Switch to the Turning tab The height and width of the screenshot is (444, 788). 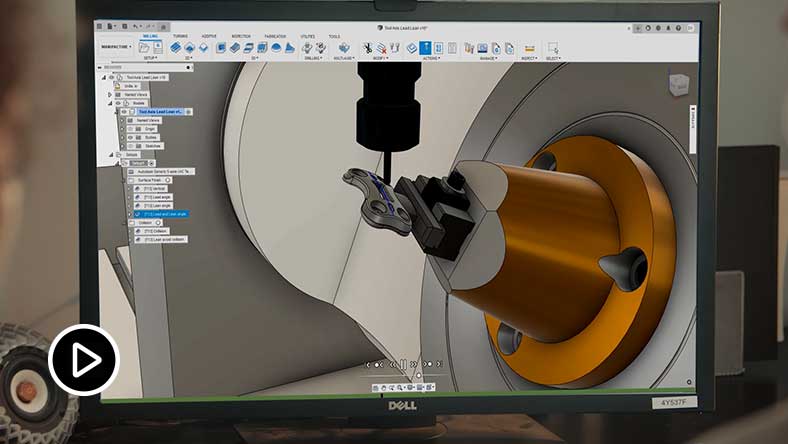[x=179, y=36]
